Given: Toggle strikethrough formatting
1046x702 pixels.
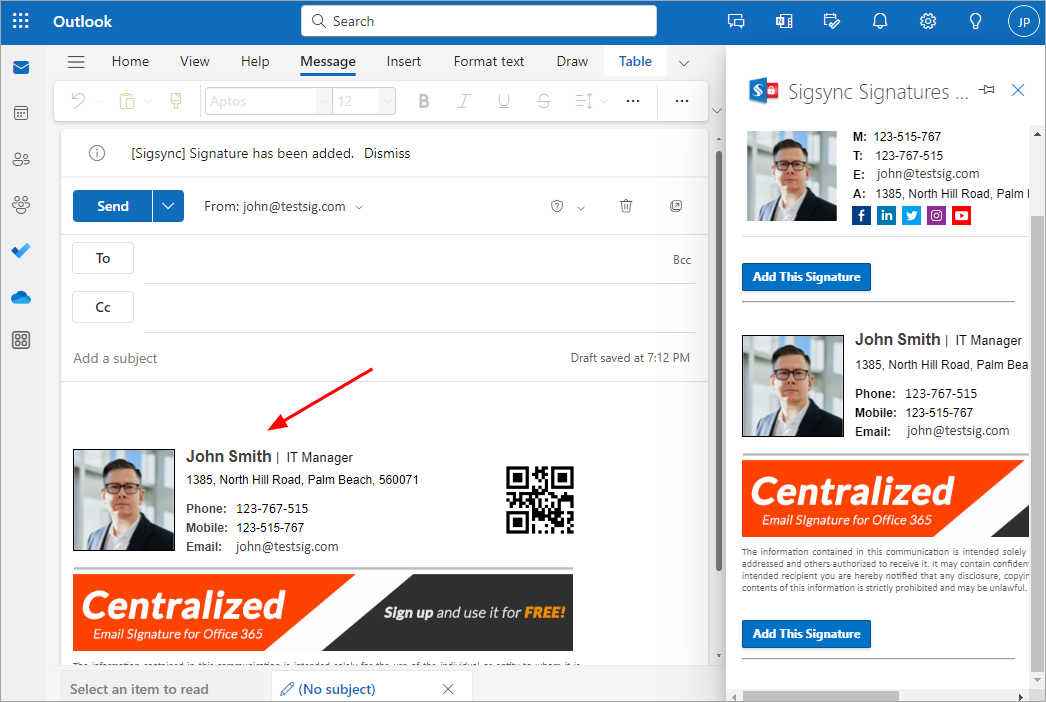Looking at the screenshot, I should 543,101.
